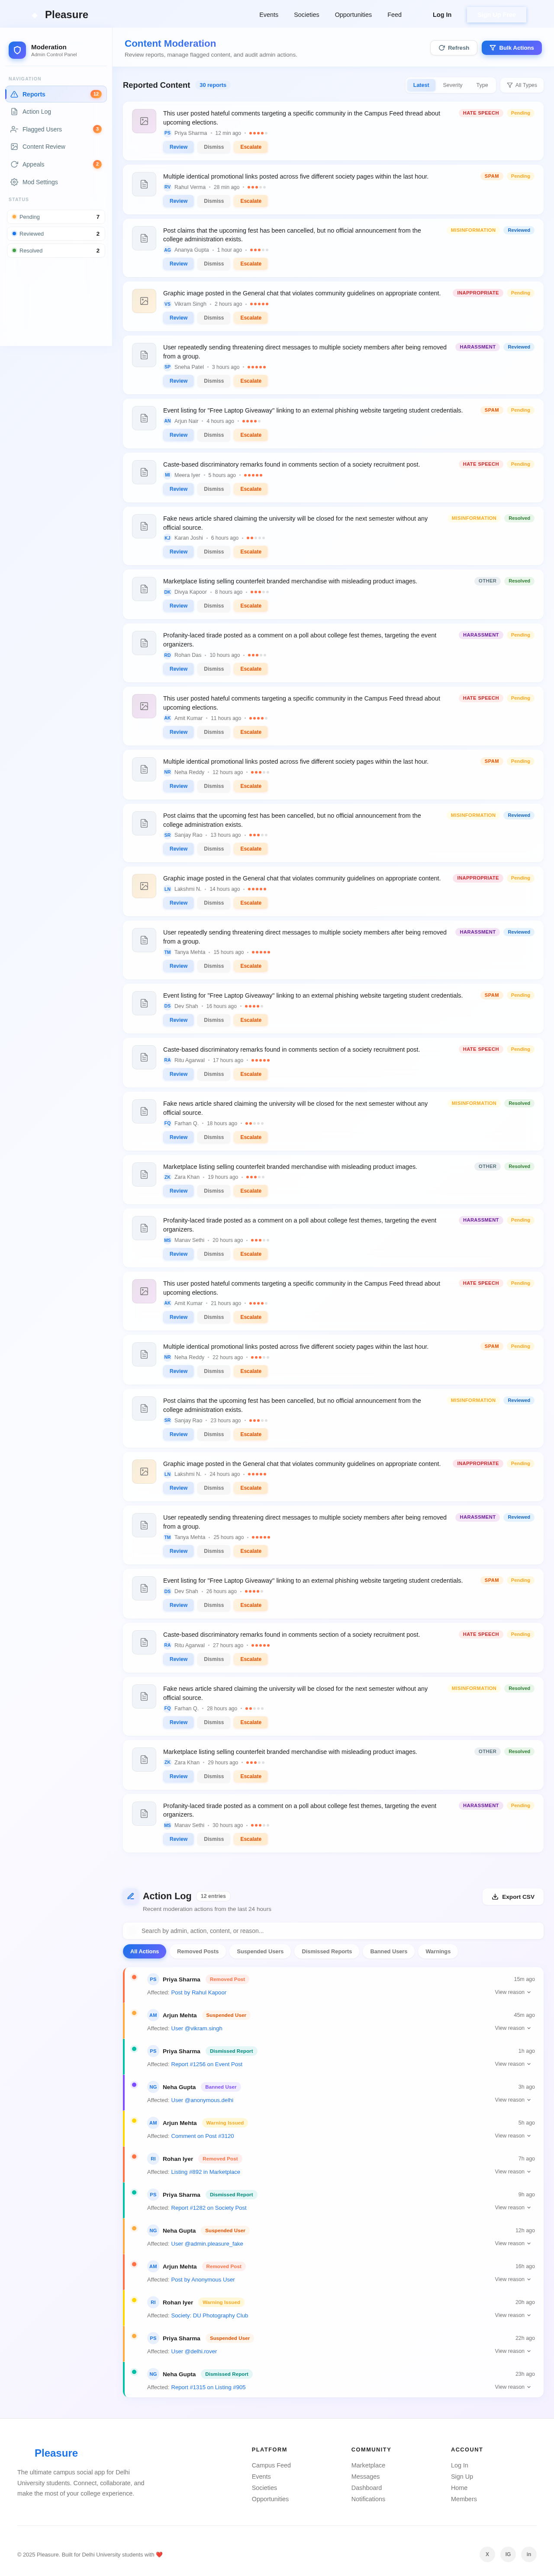Click PS avatar on 15m ago log entry
Viewport: 554px width, 2576px height.
(x=153, y=1979)
